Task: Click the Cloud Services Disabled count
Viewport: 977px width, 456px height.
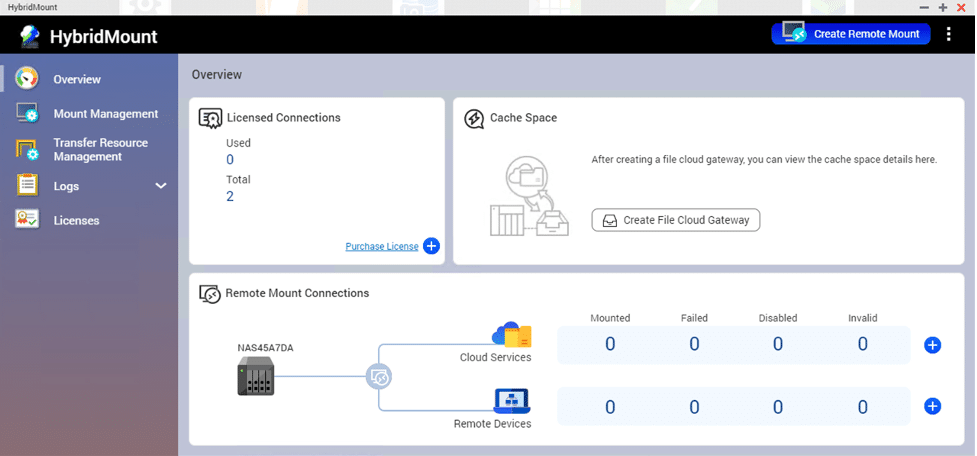Action: (x=778, y=344)
